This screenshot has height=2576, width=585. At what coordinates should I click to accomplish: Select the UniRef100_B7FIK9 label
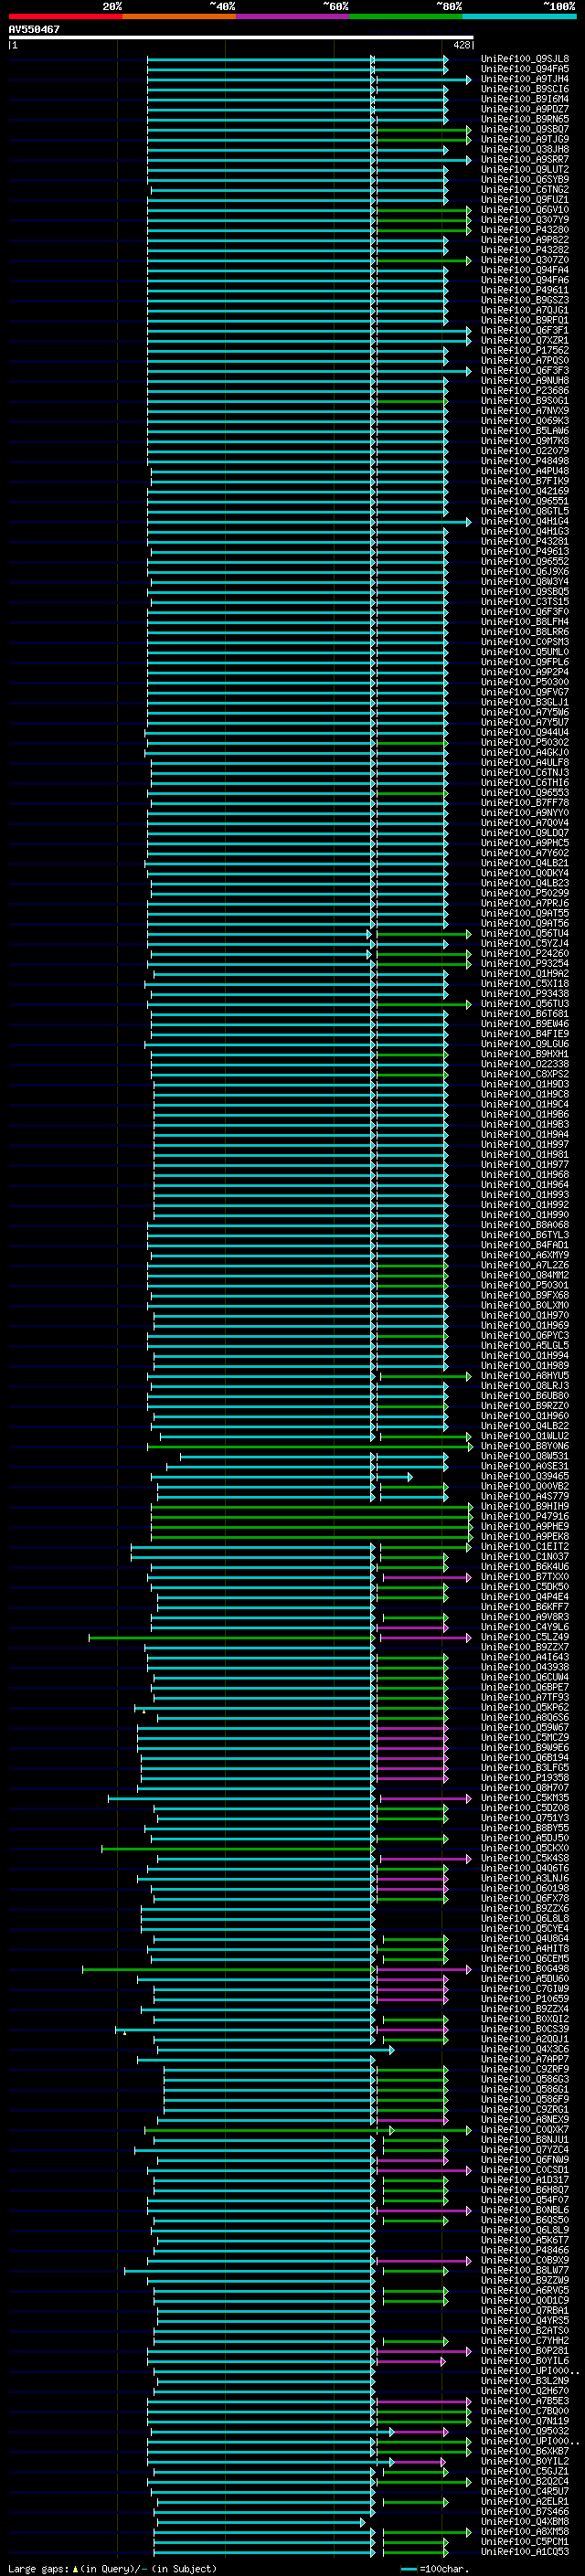click(525, 481)
